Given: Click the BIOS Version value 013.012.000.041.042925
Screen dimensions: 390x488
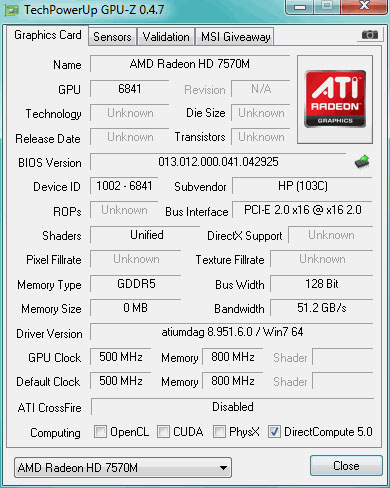Looking at the screenshot, I should [x=218, y=162].
